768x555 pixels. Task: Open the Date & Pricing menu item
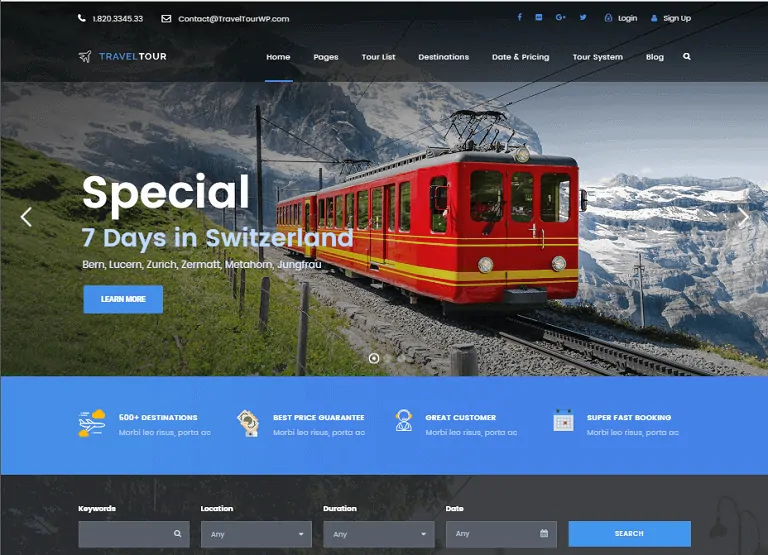tap(520, 57)
